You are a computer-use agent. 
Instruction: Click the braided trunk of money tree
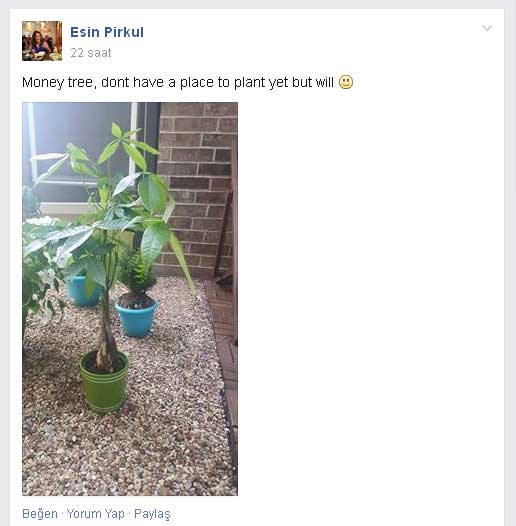(106, 335)
